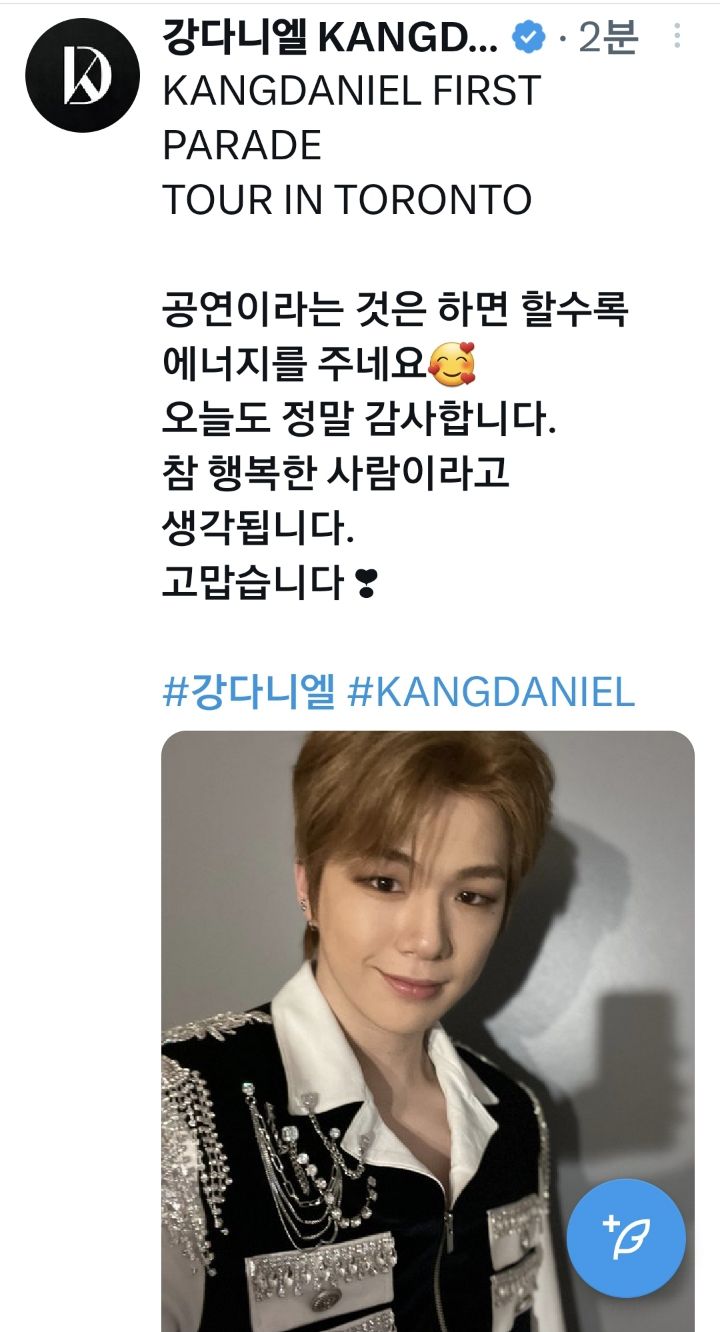Tap the line 오늘도 정말 감사합니다.
Screen dimensions: 720x1332
point(358,420)
